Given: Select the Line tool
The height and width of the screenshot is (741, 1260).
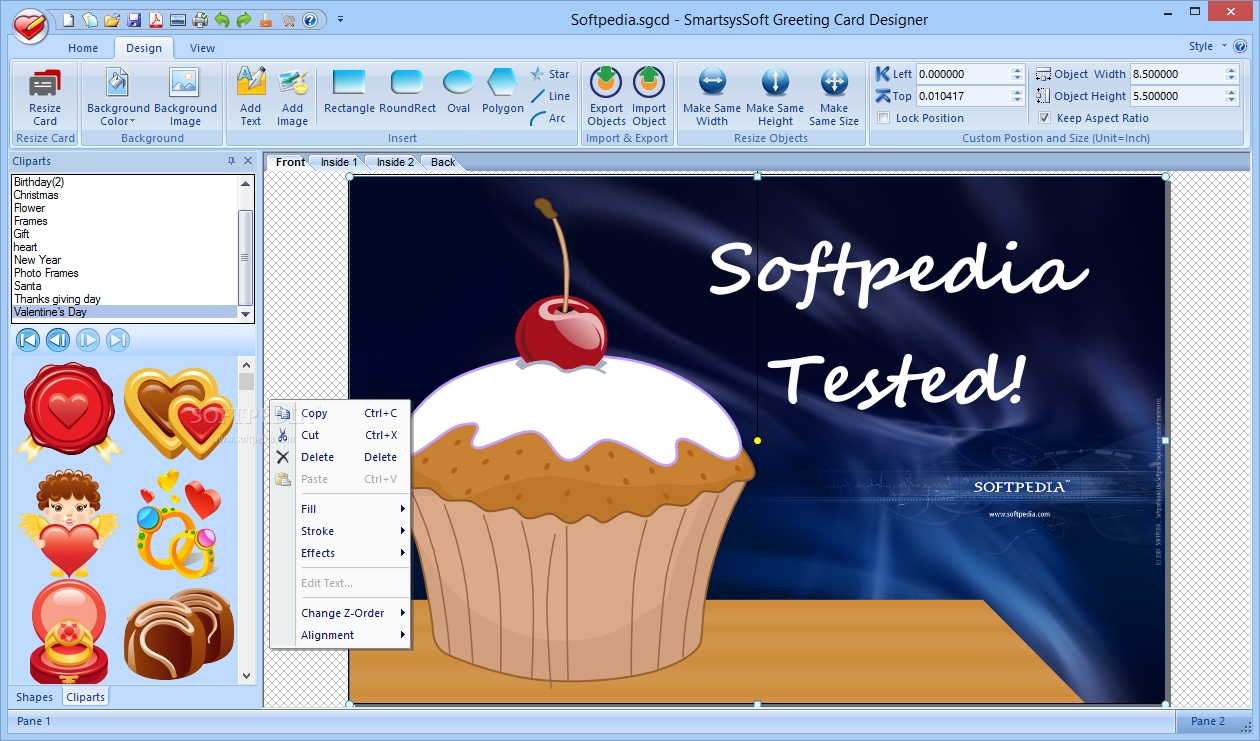Looking at the screenshot, I should coord(550,96).
